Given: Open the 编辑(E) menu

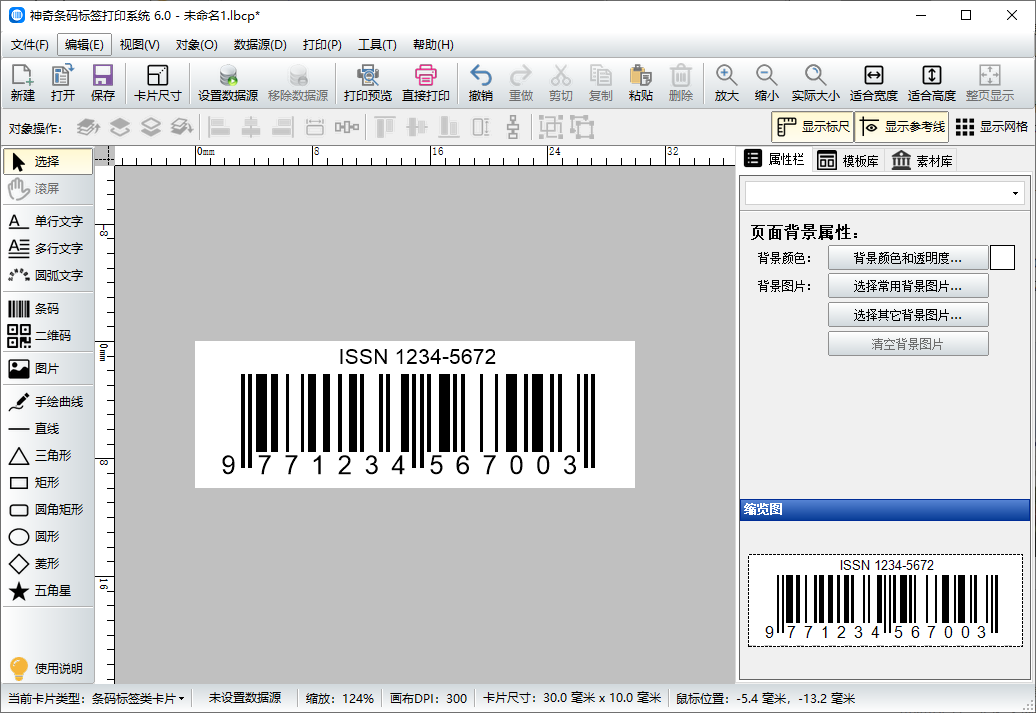Looking at the screenshot, I should pos(84,45).
